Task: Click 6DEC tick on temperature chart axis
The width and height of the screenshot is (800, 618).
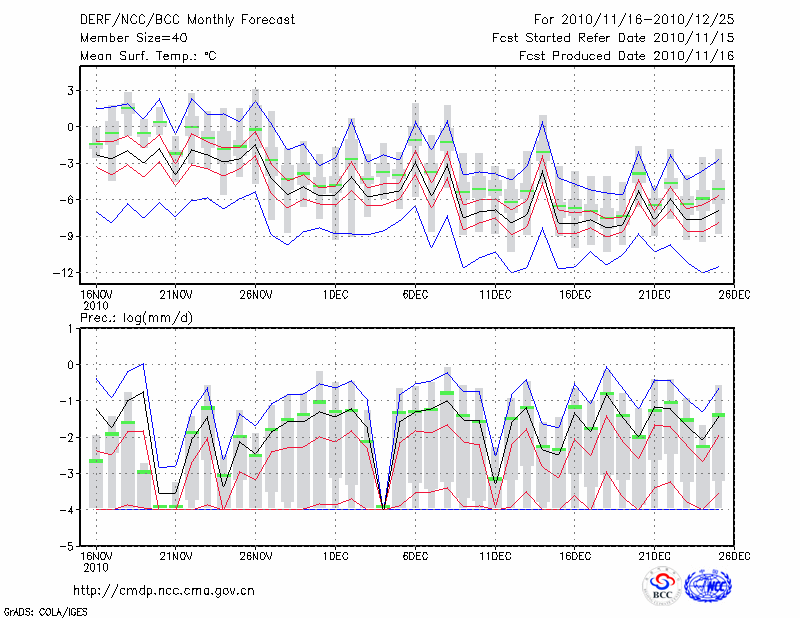Action: pos(415,295)
